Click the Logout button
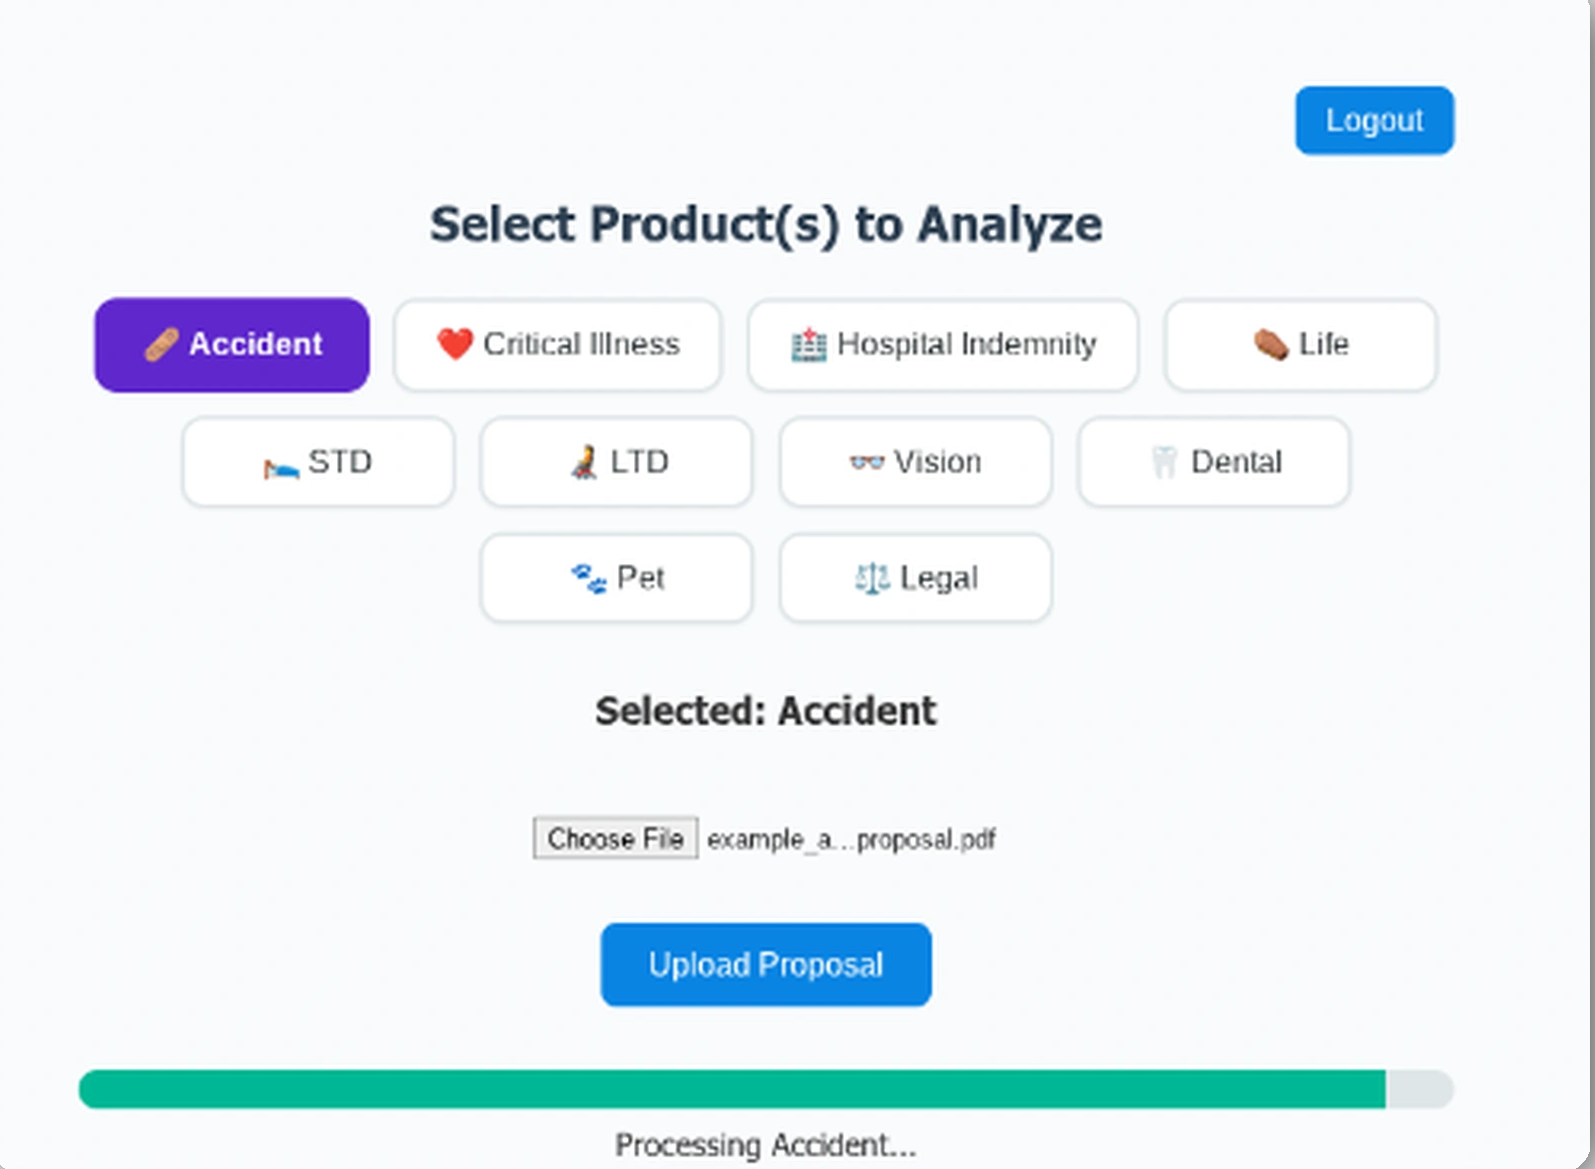 point(1374,120)
